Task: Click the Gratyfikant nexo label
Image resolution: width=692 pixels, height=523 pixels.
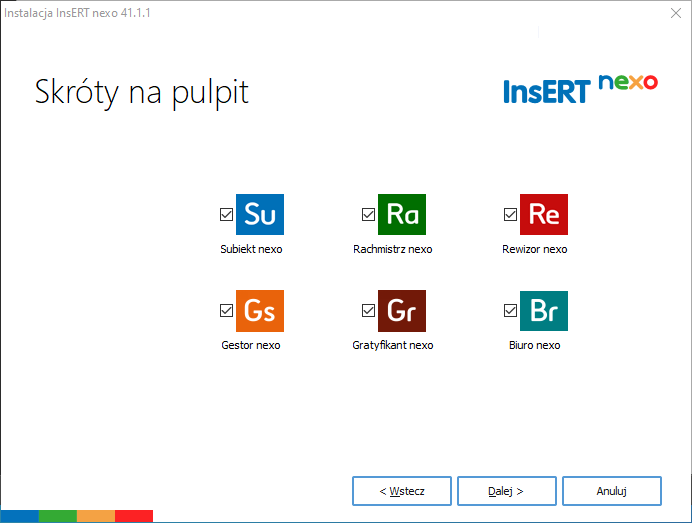Action: coord(393,345)
